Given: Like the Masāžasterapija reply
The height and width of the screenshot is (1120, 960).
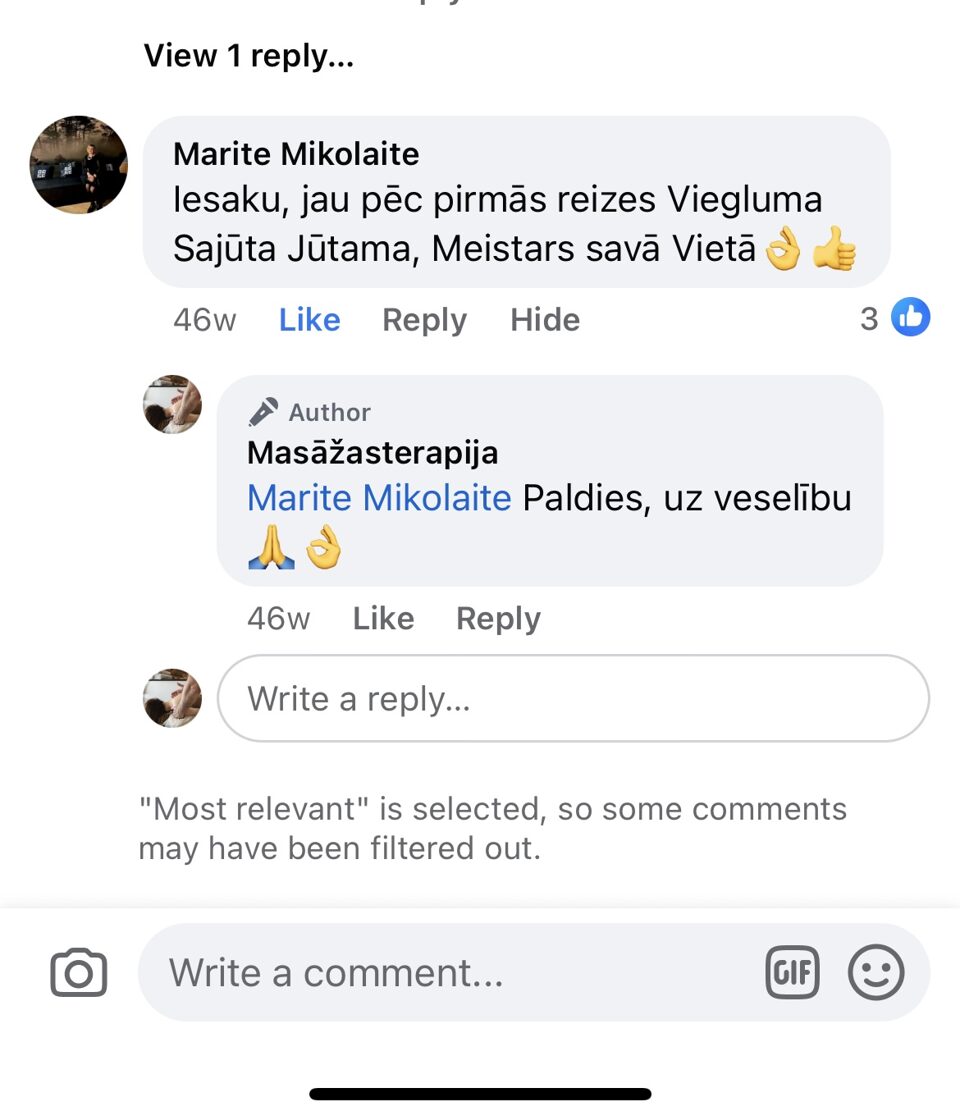Looking at the screenshot, I should (x=383, y=619).
